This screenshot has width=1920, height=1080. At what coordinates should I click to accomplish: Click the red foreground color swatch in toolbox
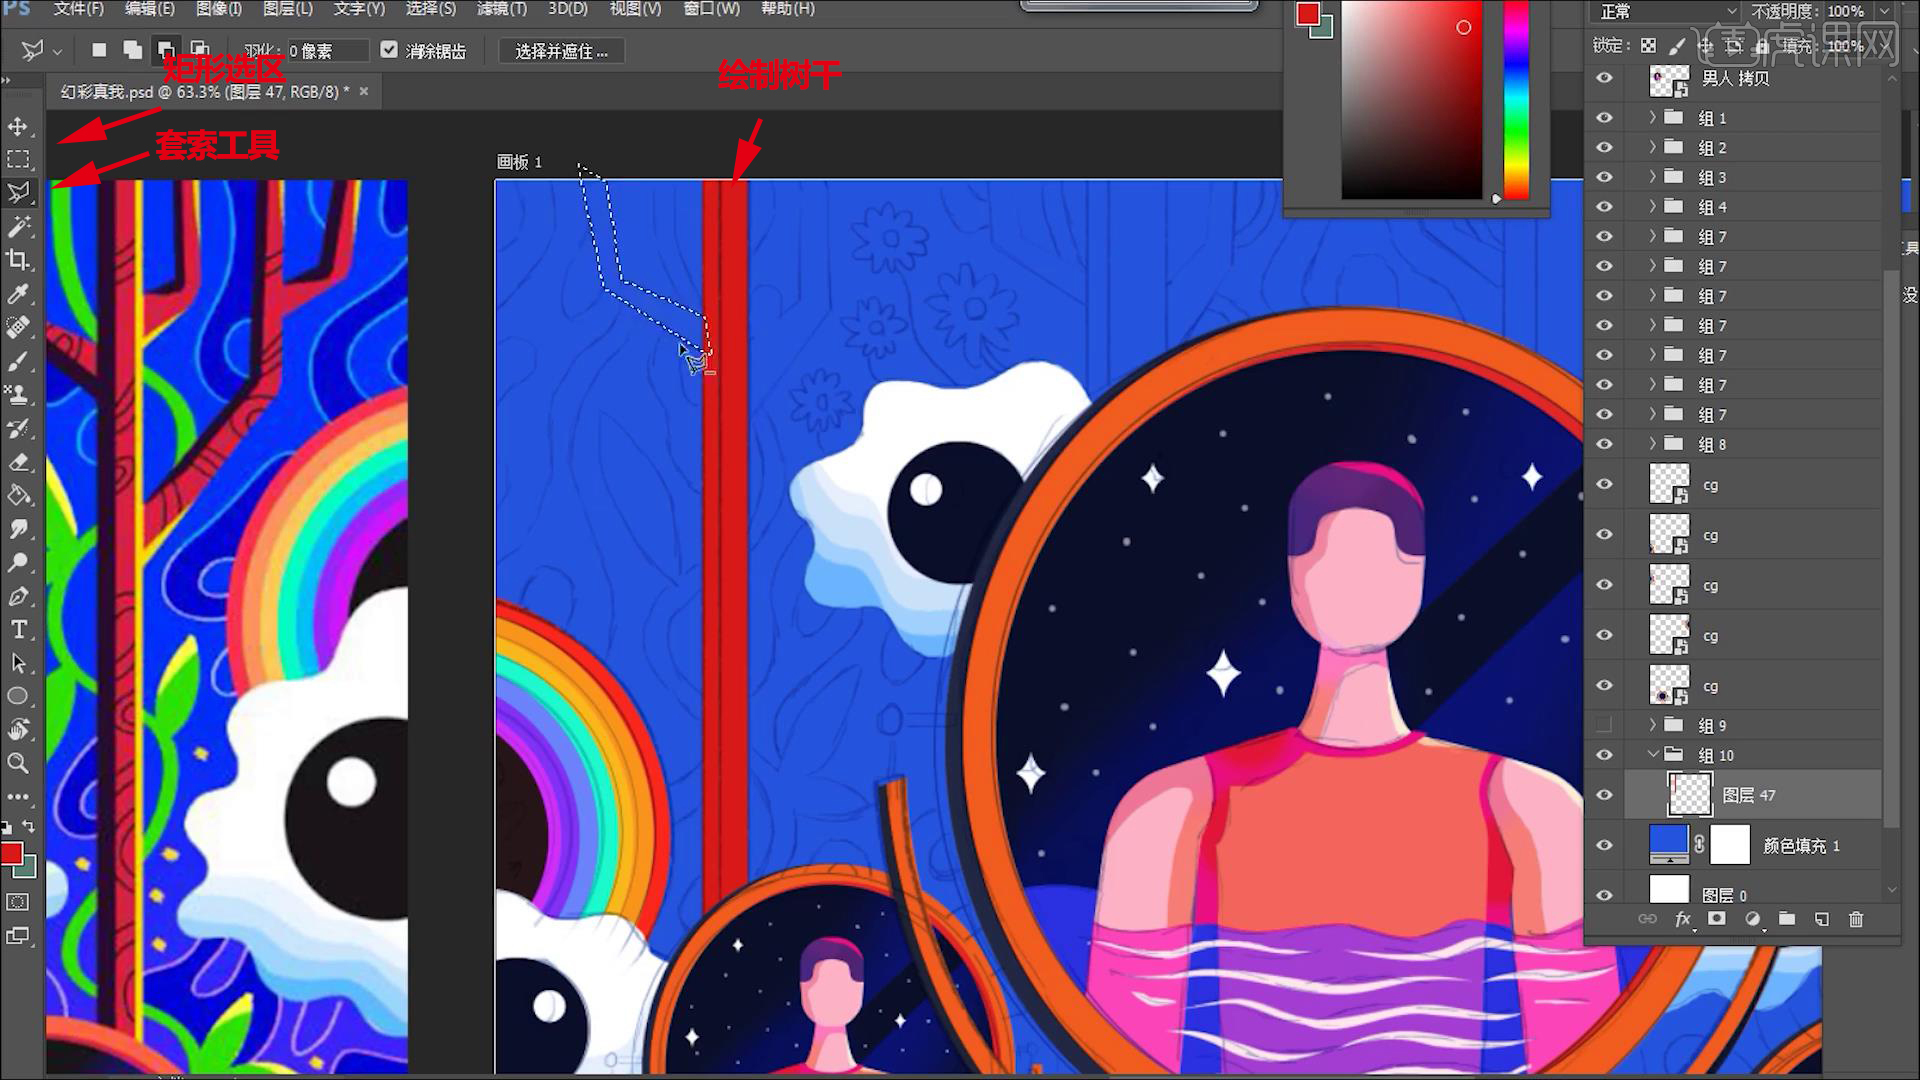pos(11,853)
